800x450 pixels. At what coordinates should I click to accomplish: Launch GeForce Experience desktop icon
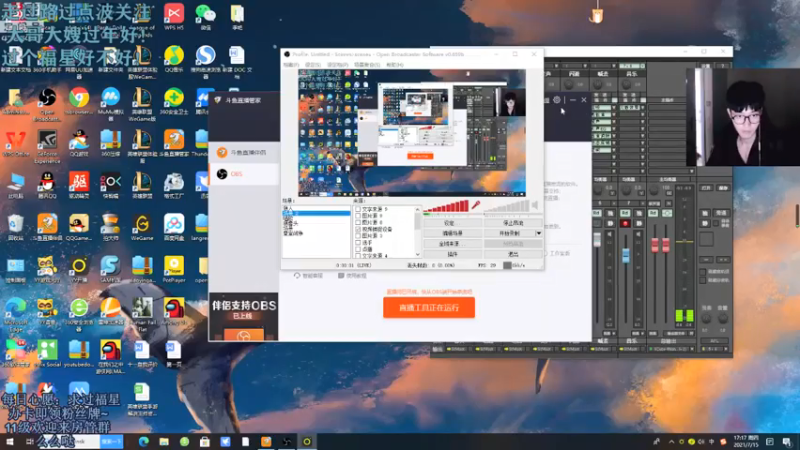pyautogui.click(x=47, y=146)
